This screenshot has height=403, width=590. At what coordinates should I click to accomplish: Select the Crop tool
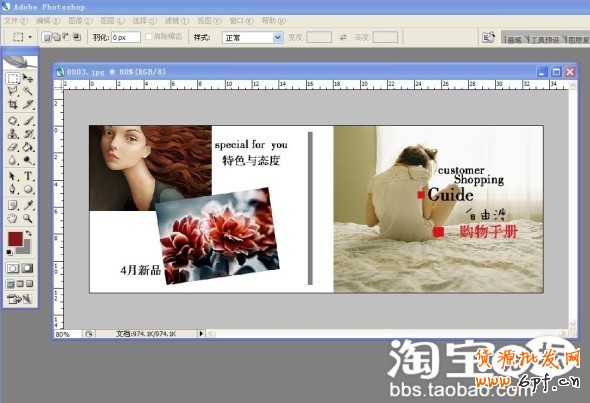[13, 104]
